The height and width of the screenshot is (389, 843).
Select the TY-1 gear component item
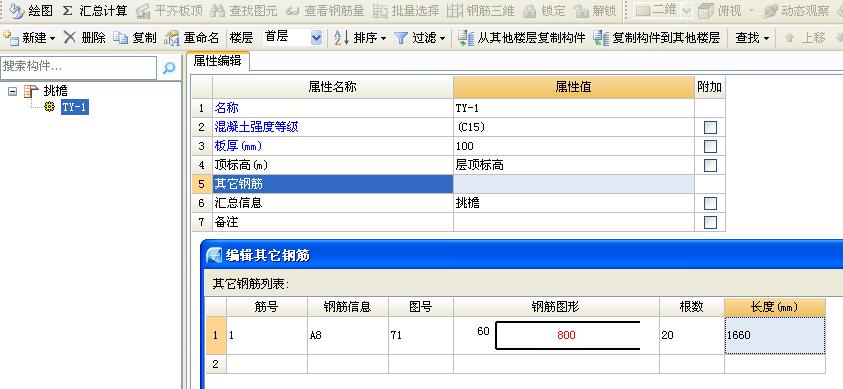74,107
